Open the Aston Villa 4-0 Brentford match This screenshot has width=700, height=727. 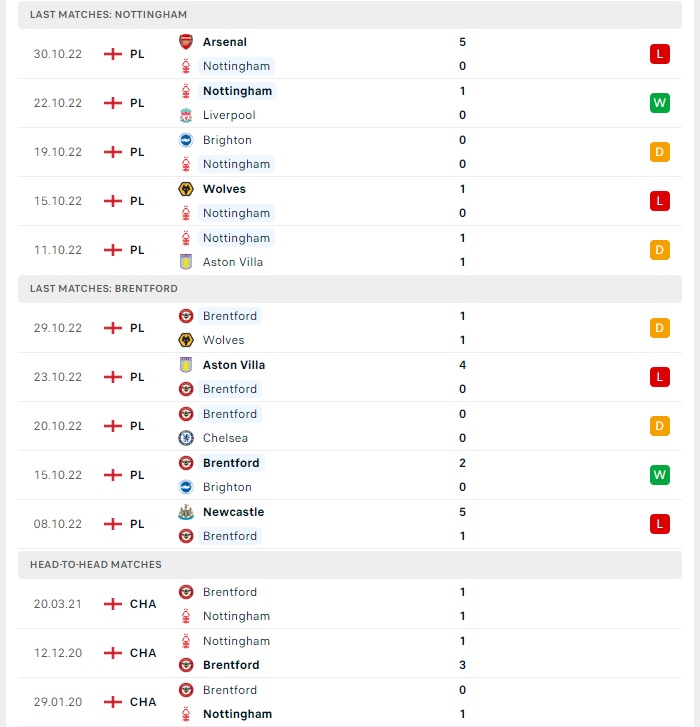click(350, 377)
